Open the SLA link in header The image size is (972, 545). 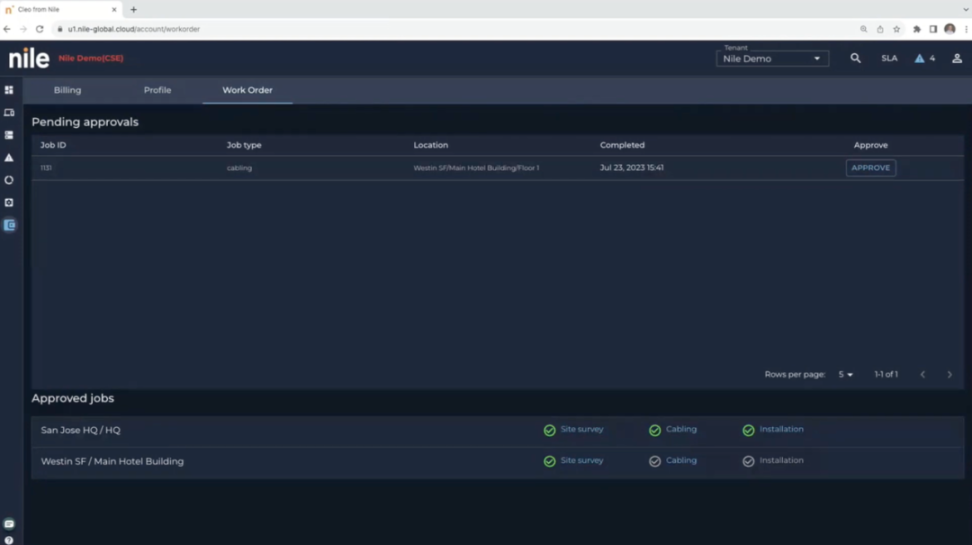tap(889, 59)
